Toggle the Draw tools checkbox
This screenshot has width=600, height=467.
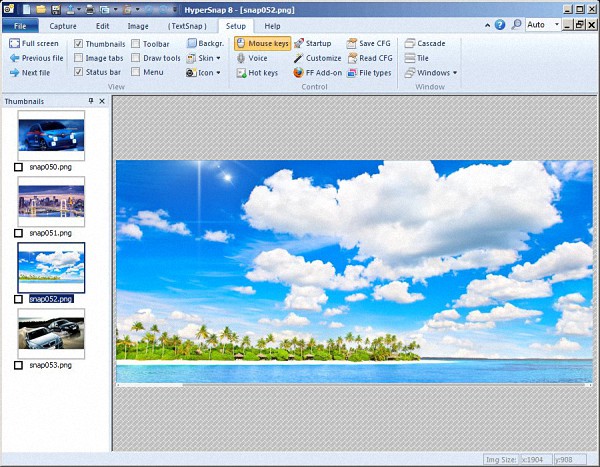click(x=135, y=58)
